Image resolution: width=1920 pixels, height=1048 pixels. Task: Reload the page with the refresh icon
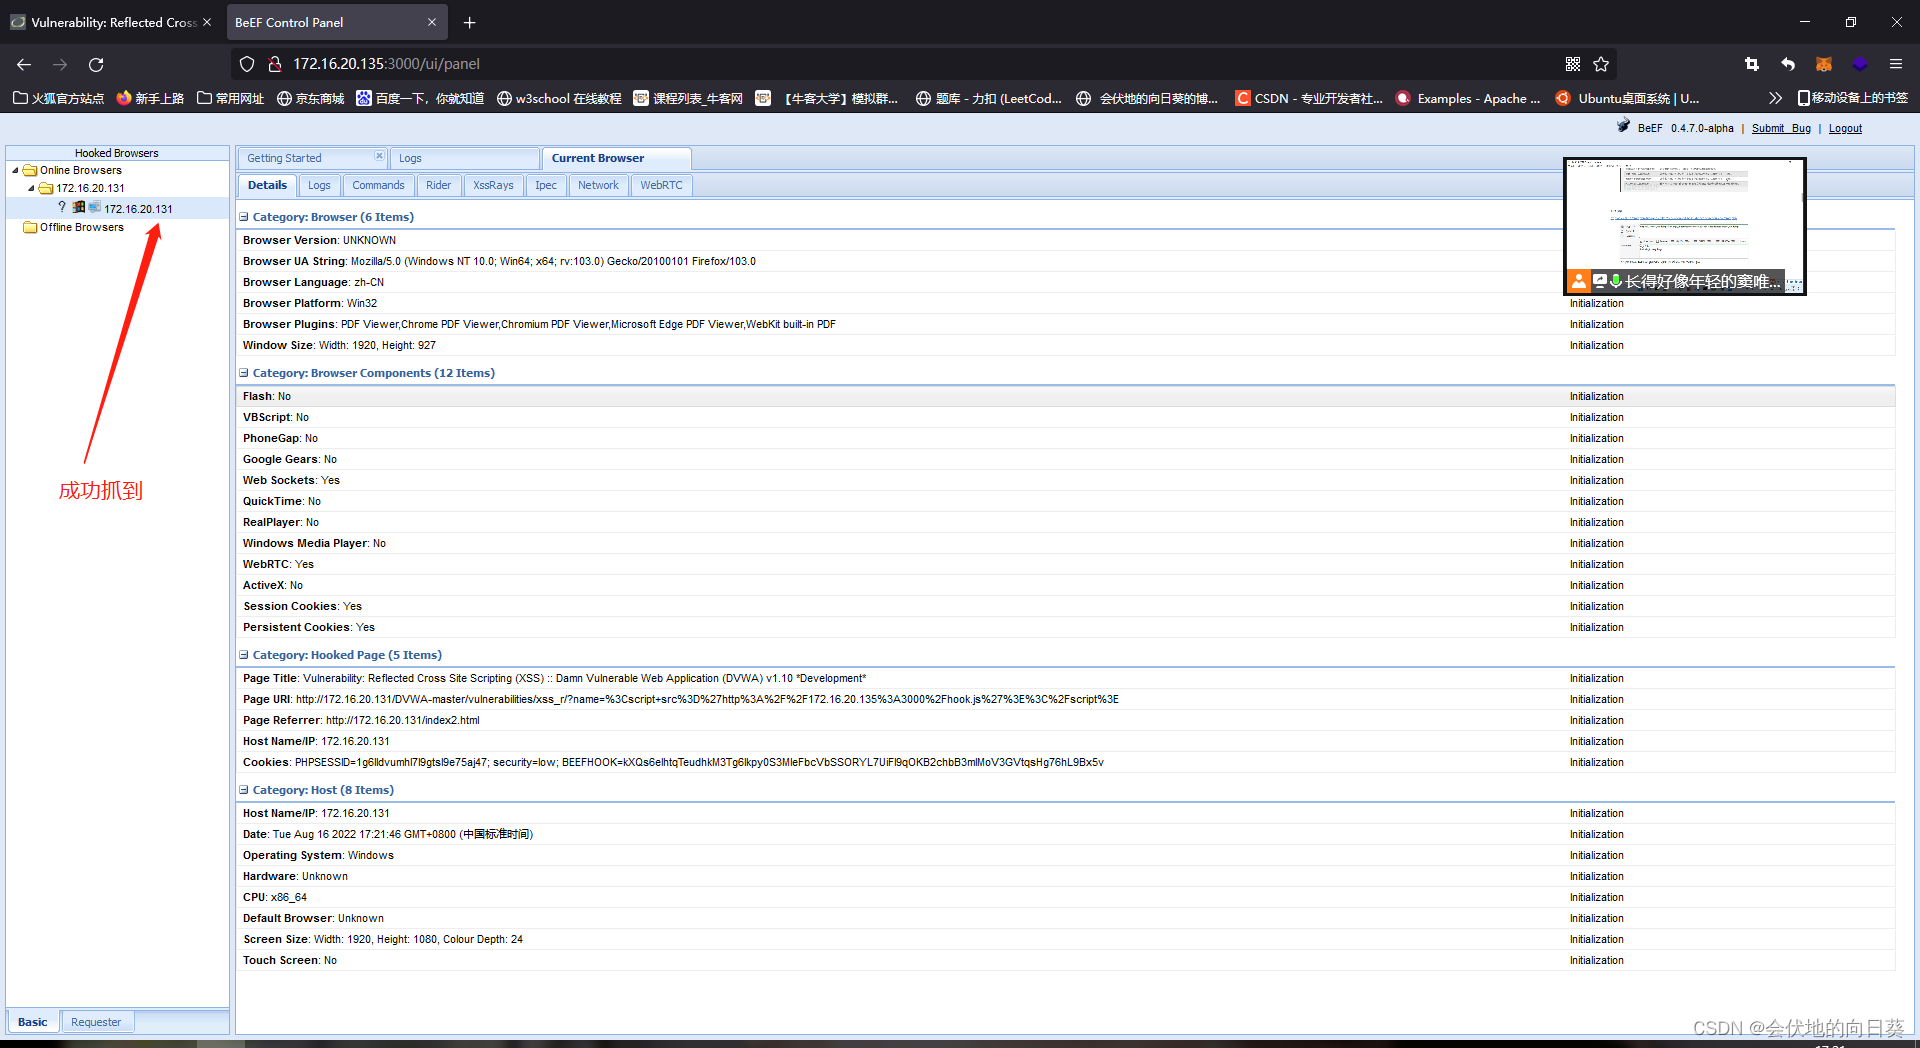tap(95, 64)
